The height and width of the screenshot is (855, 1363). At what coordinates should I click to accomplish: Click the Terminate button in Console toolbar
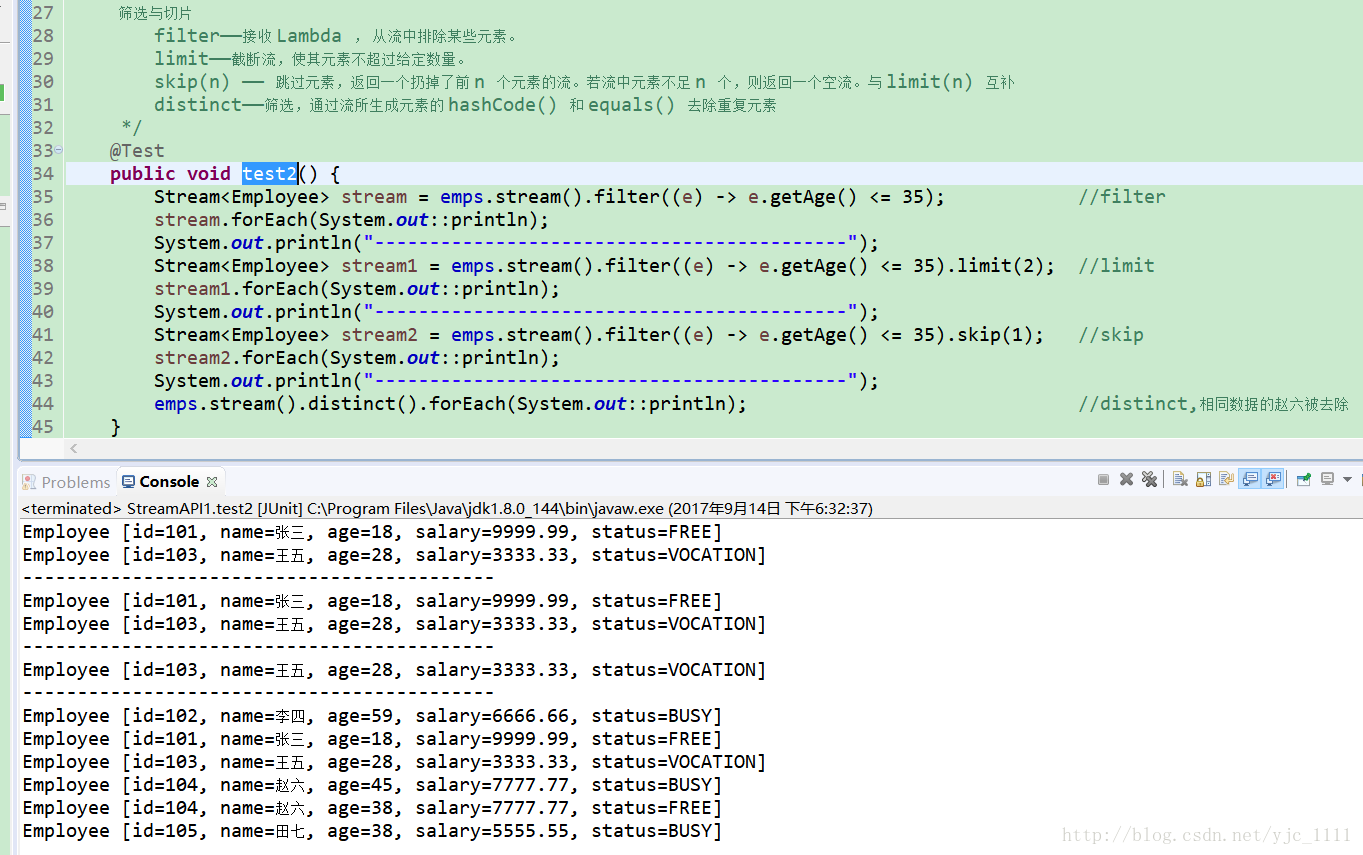pyautogui.click(x=1103, y=480)
